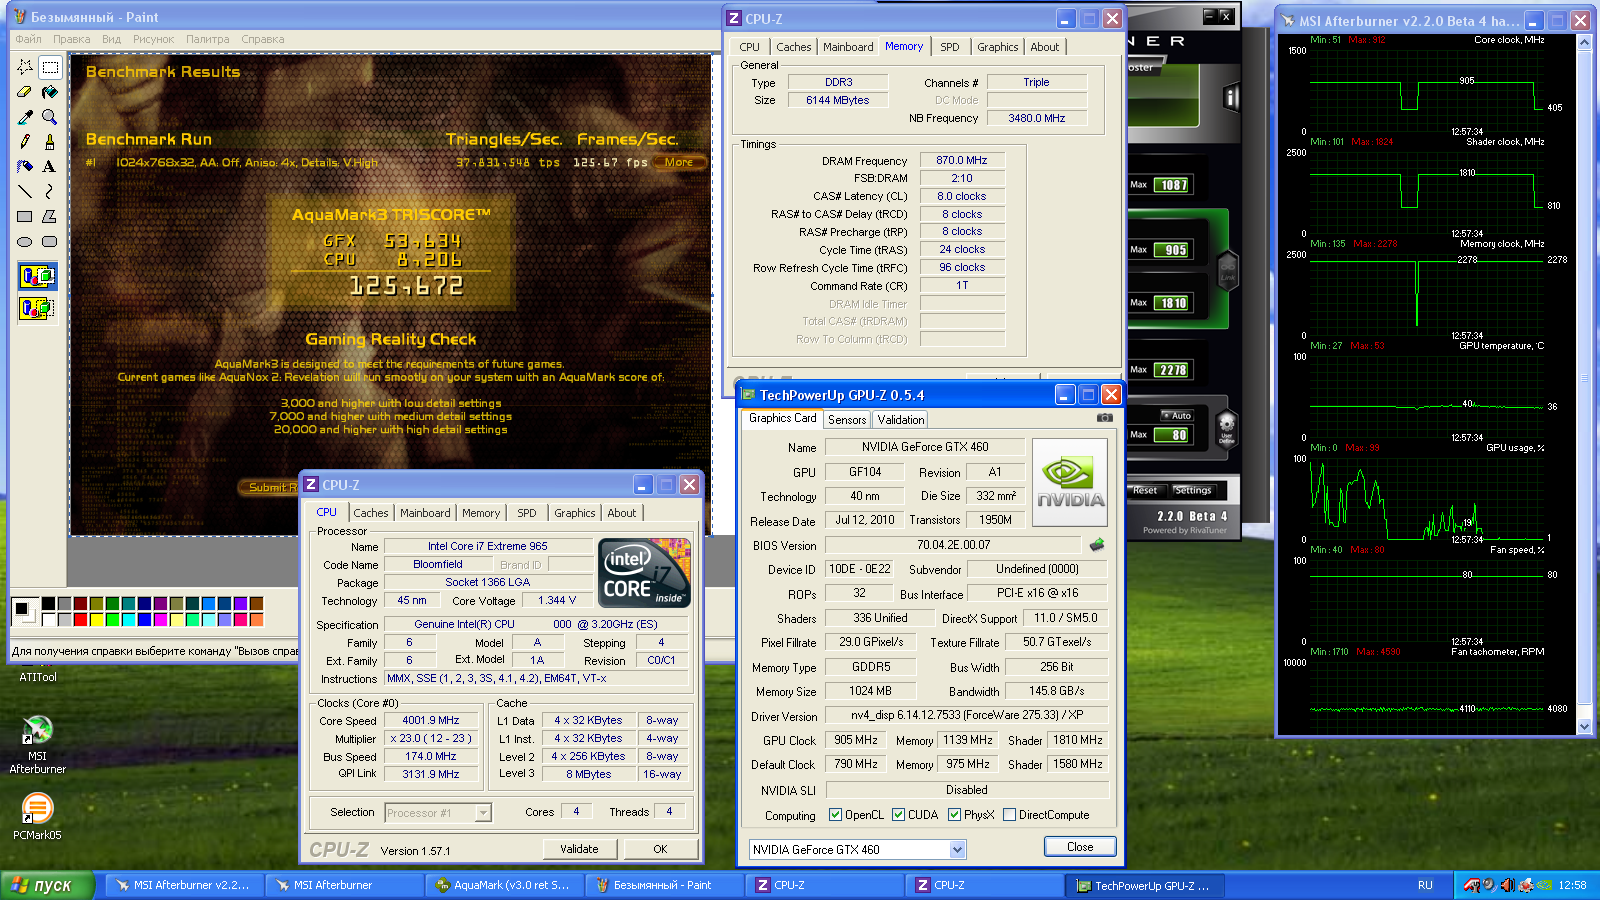The width and height of the screenshot is (1600, 900).
Task: Switch to TechPowerUp GPU-Z taskbar button
Action: [x=1143, y=885]
